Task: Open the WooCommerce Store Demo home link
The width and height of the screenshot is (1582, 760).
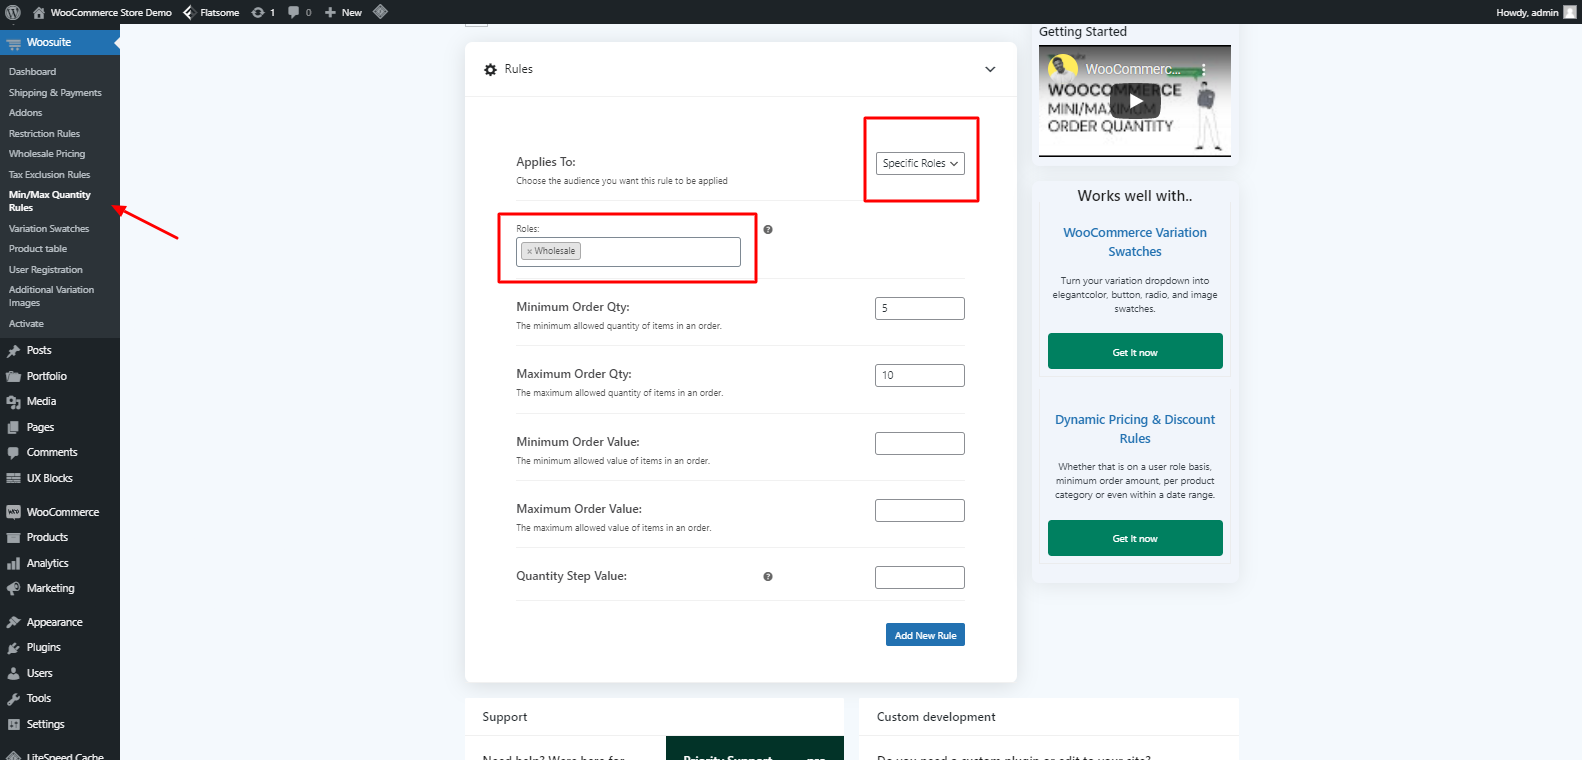Action: click(102, 12)
